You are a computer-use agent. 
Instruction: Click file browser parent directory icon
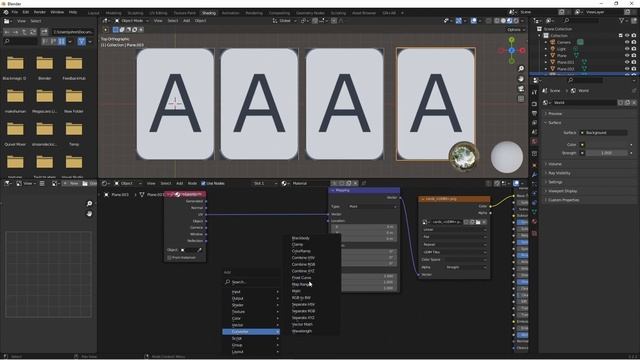[x=24, y=32]
